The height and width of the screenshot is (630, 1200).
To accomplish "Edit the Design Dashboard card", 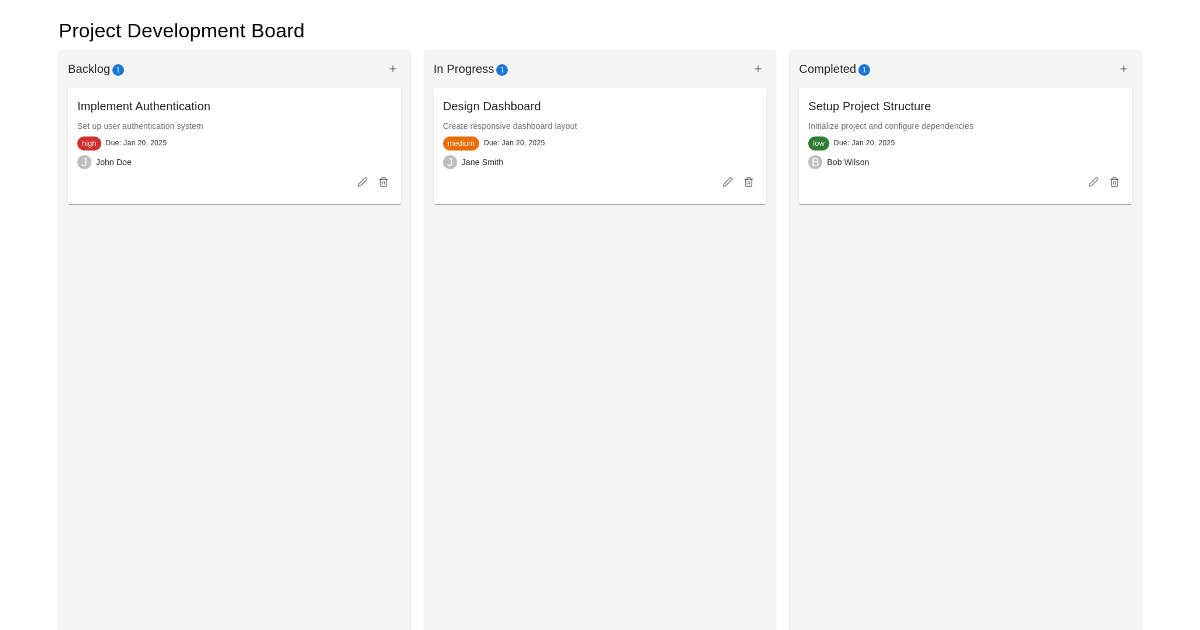I will click(727, 182).
